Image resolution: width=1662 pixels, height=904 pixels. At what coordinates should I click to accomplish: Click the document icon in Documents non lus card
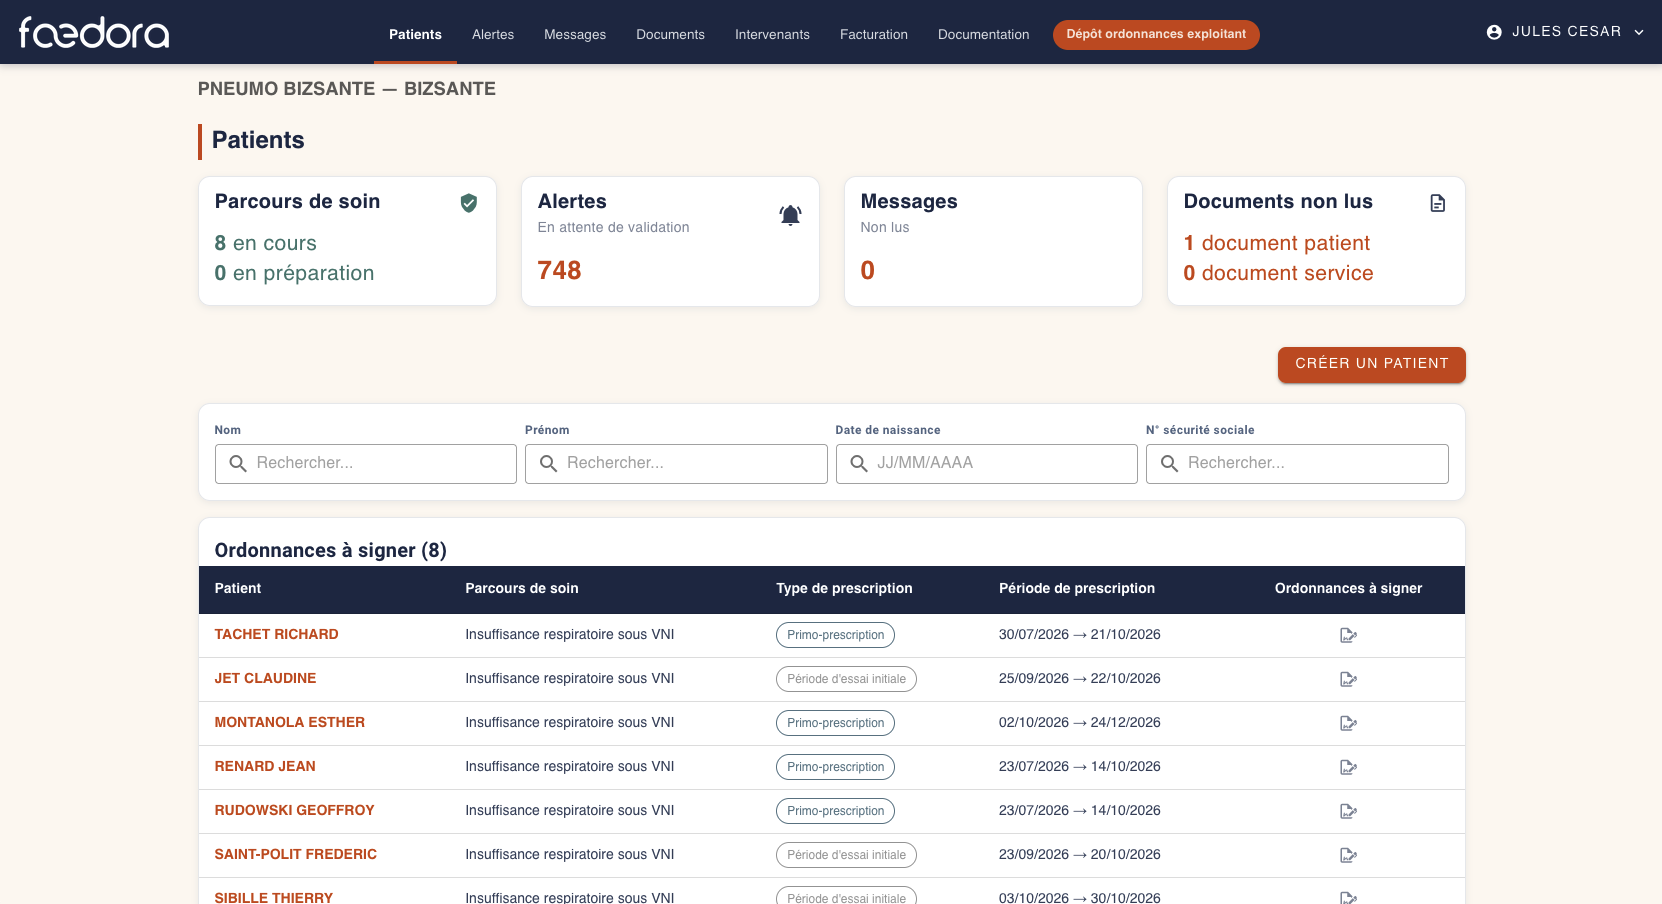[1438, 203]
